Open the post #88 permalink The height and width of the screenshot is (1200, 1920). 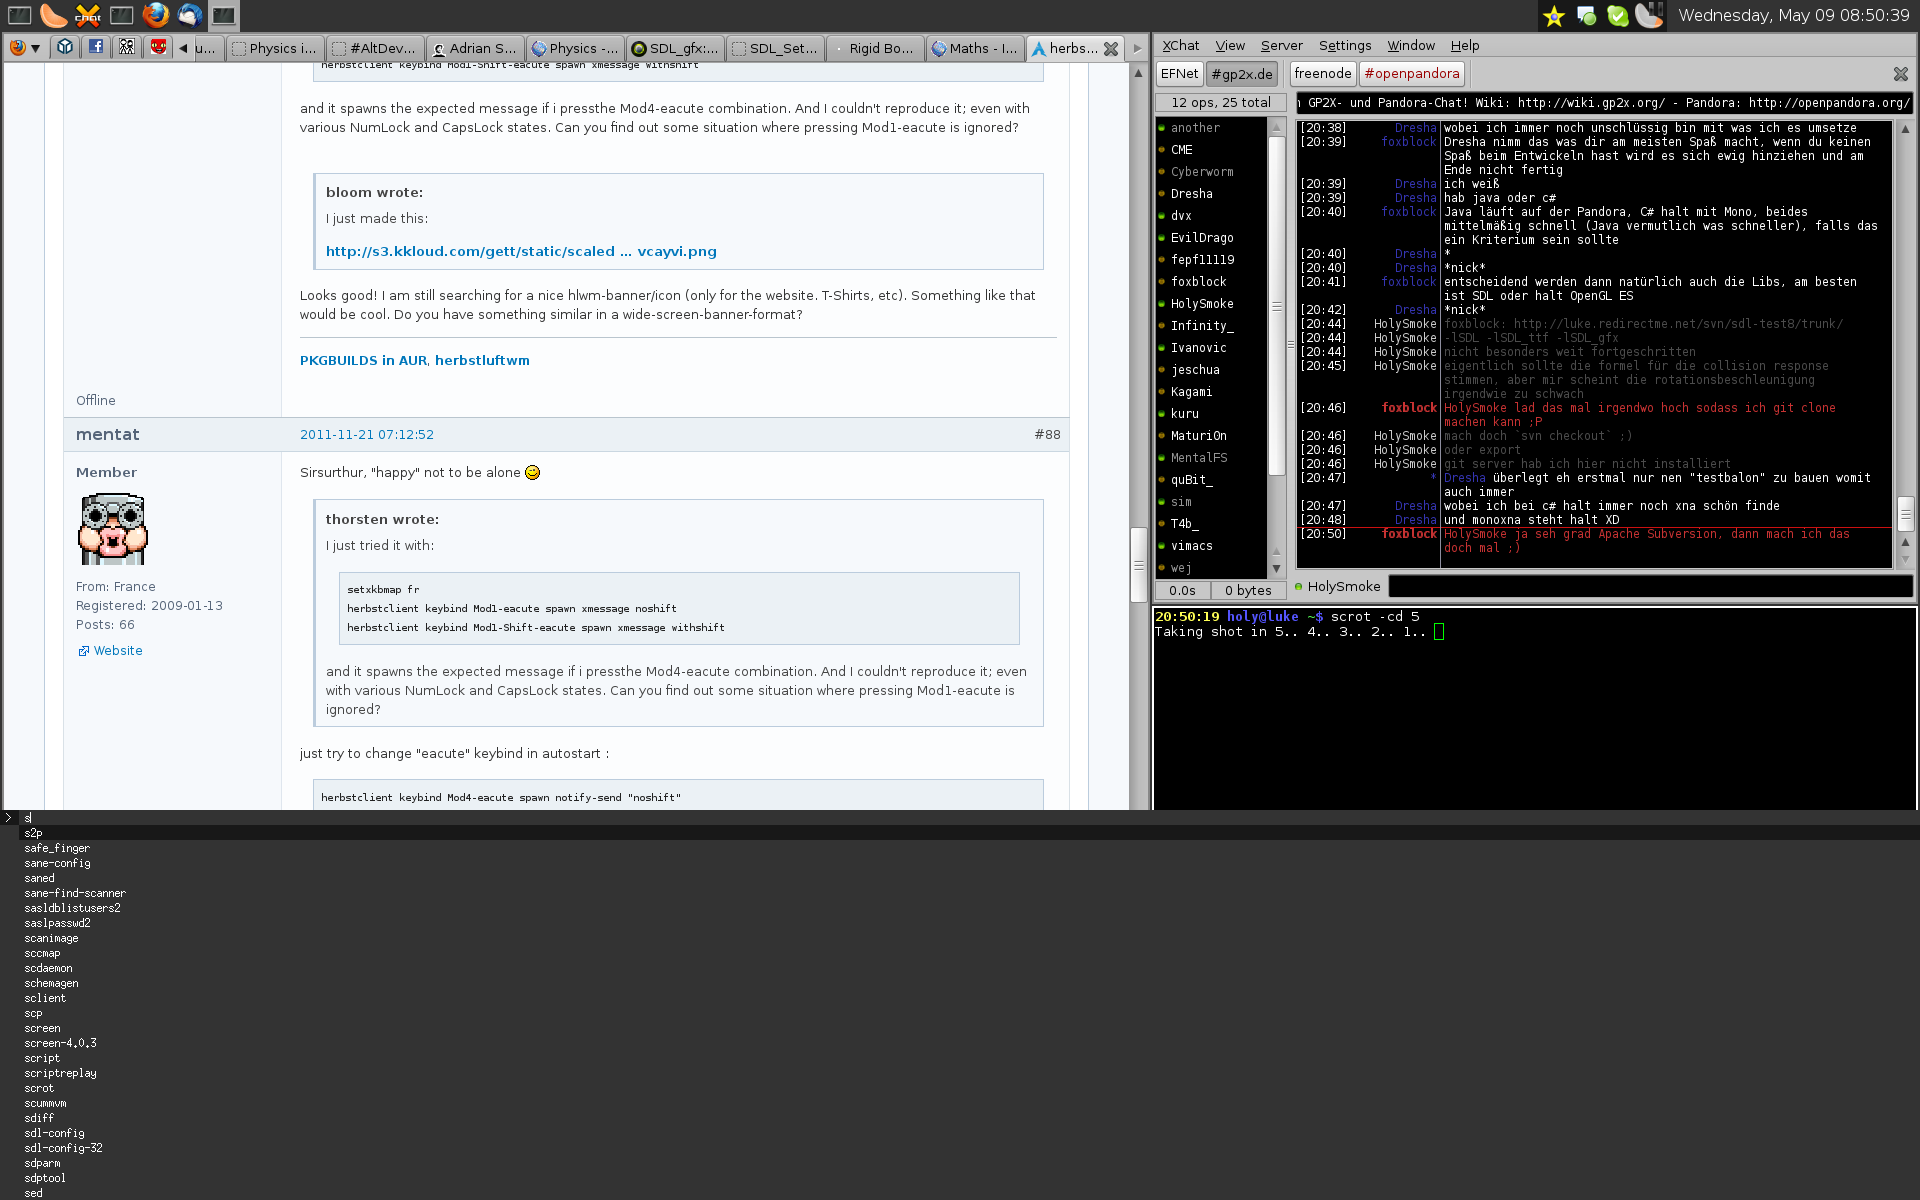pyautogui.click(x=1047, y=434)
